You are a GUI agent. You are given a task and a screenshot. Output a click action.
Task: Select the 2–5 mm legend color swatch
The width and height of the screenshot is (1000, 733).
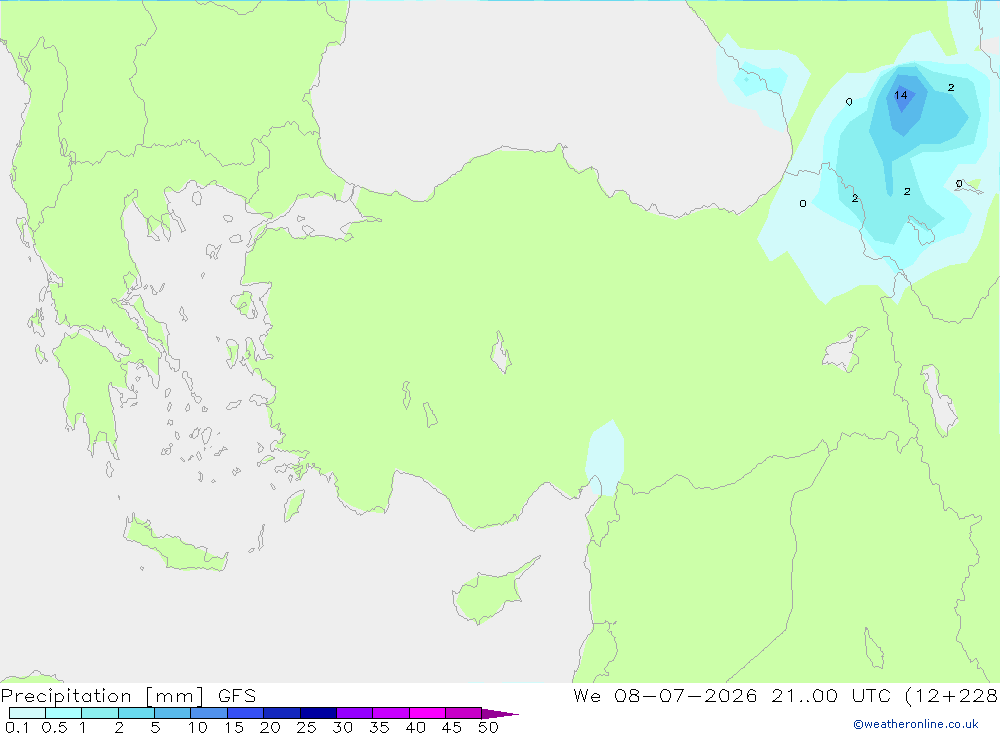tap(136, 713)
